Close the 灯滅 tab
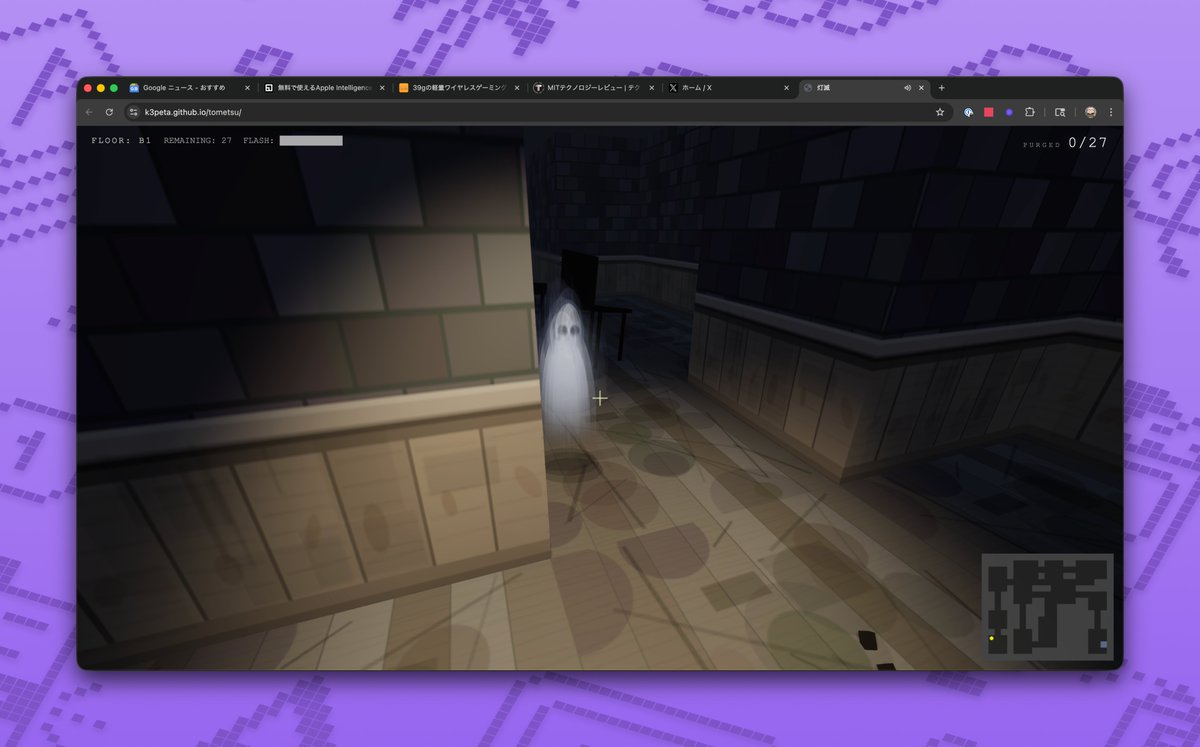 click(x=921, y=88)
